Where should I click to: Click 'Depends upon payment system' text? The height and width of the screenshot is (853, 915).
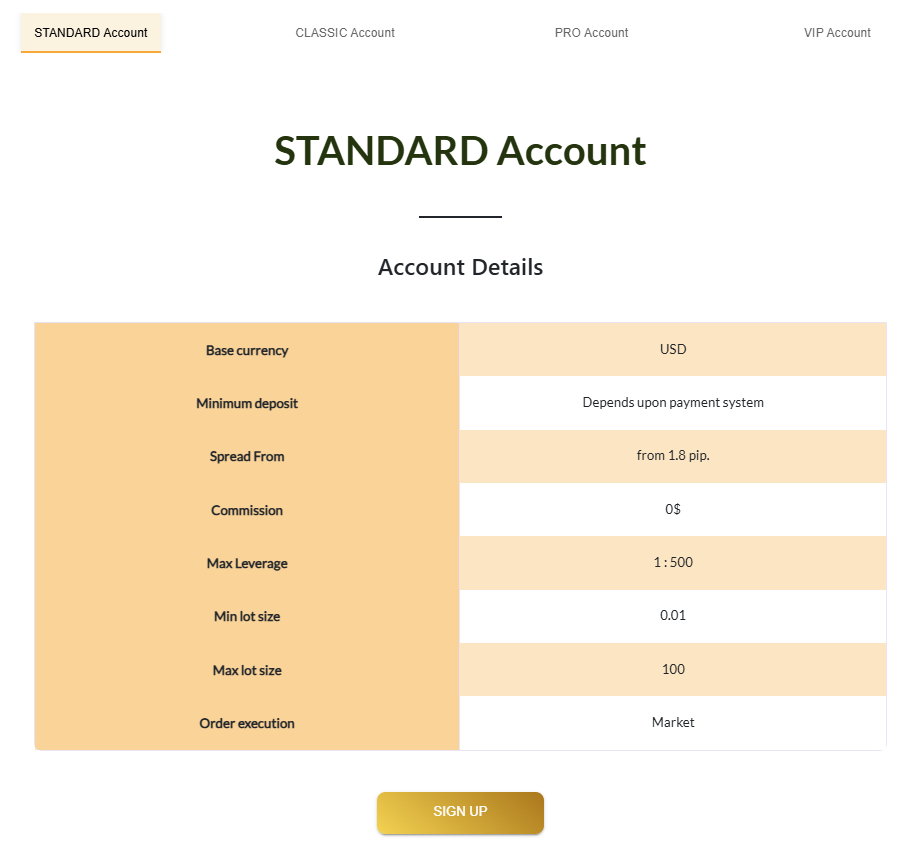pos(673,403)
